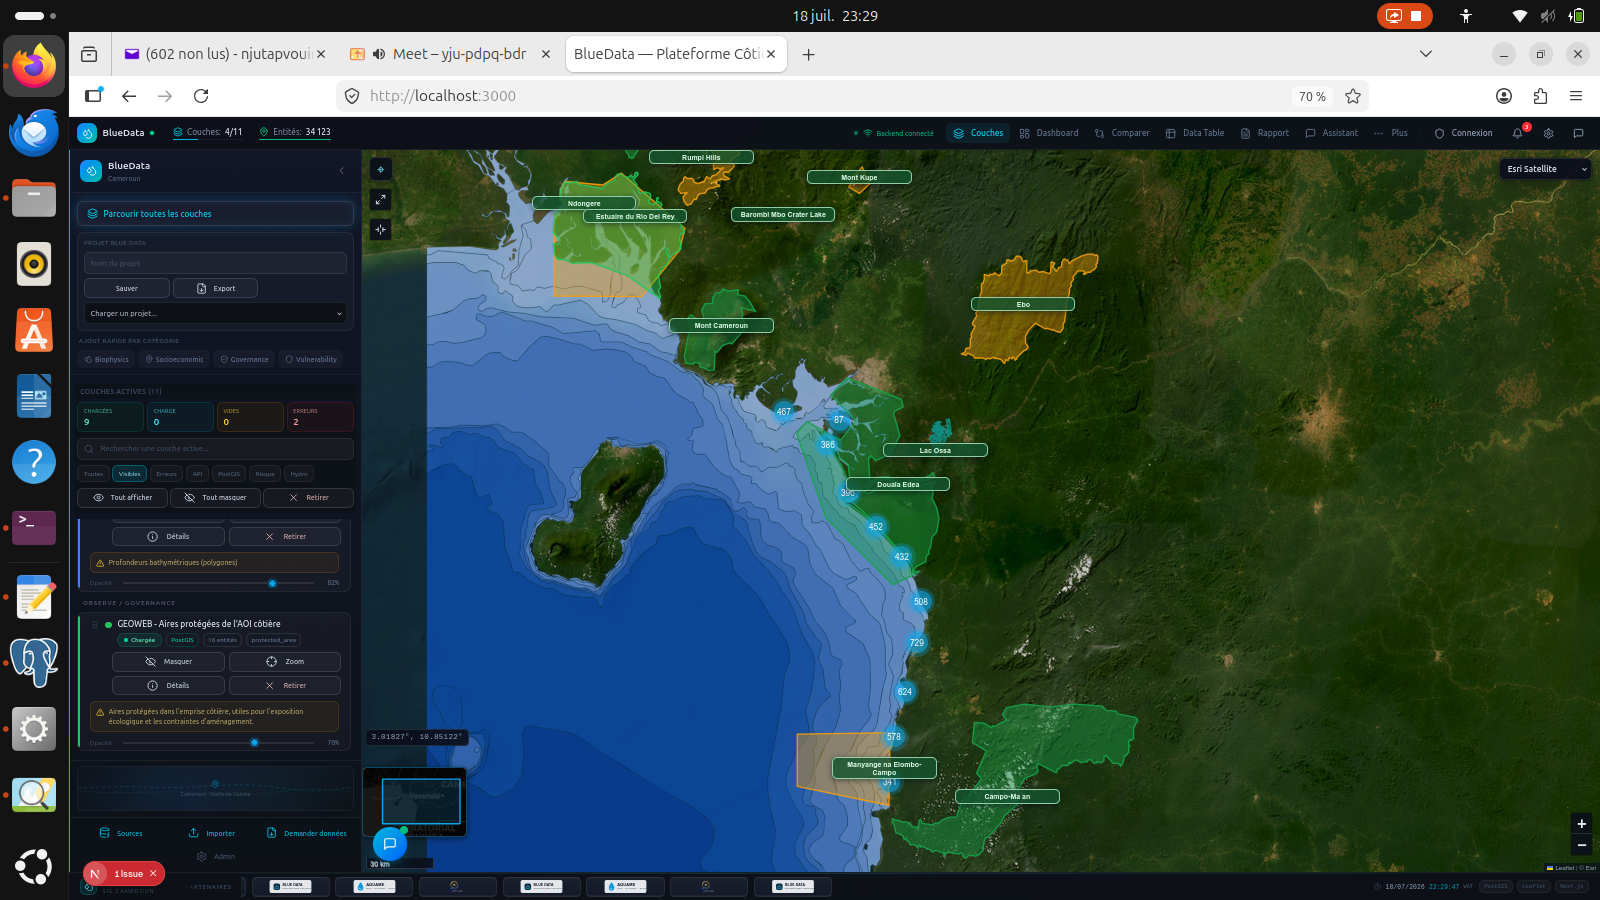Open the Terminal from the dock
1600x900 pixels.
click(x=34, y=526)
